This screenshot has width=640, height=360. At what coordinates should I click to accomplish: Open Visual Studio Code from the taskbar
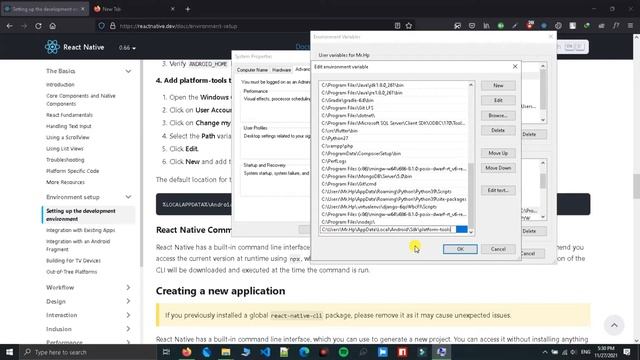[265, 352]
